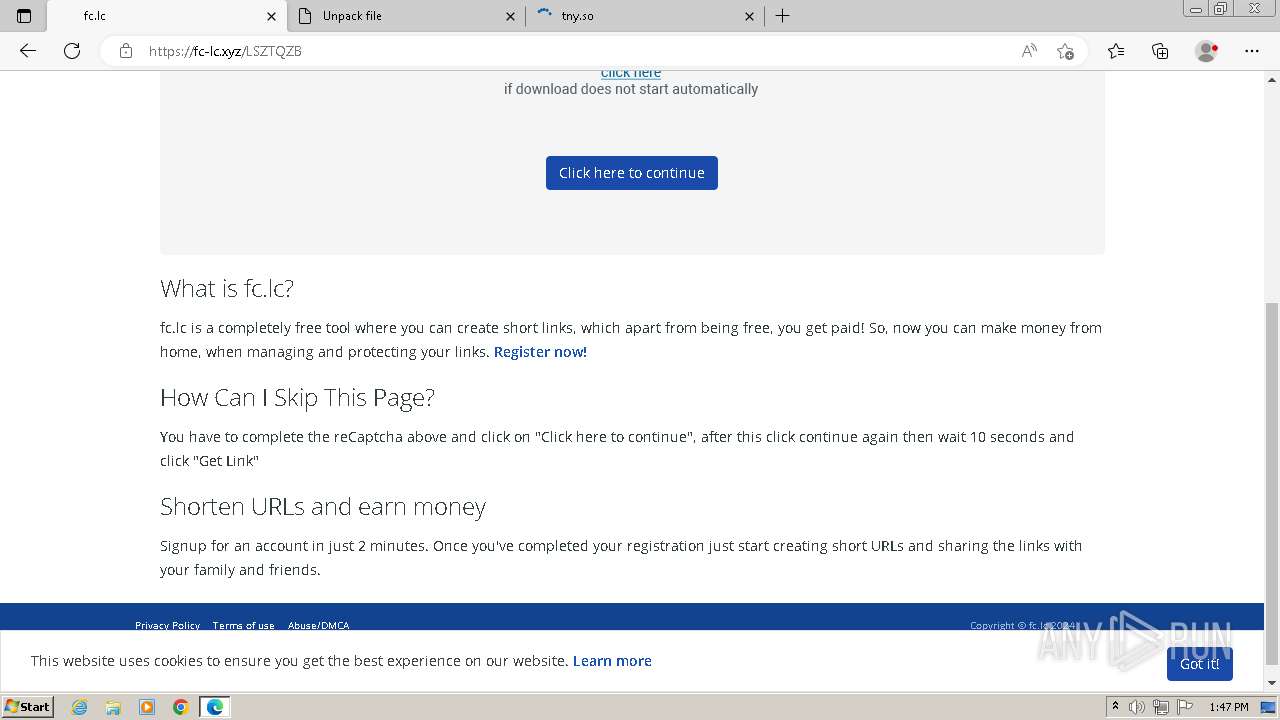Open the Collections icon

click(1160, 51)
